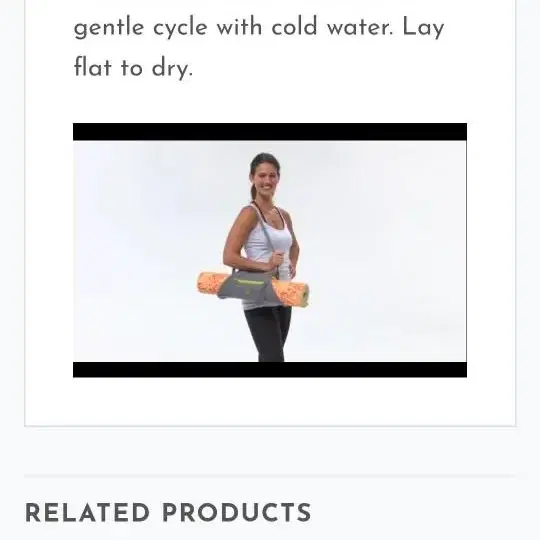The width and height of the screenshot is (540, 540).
Task: Click the green zipper on gray bag
Action: coord(249,282)
